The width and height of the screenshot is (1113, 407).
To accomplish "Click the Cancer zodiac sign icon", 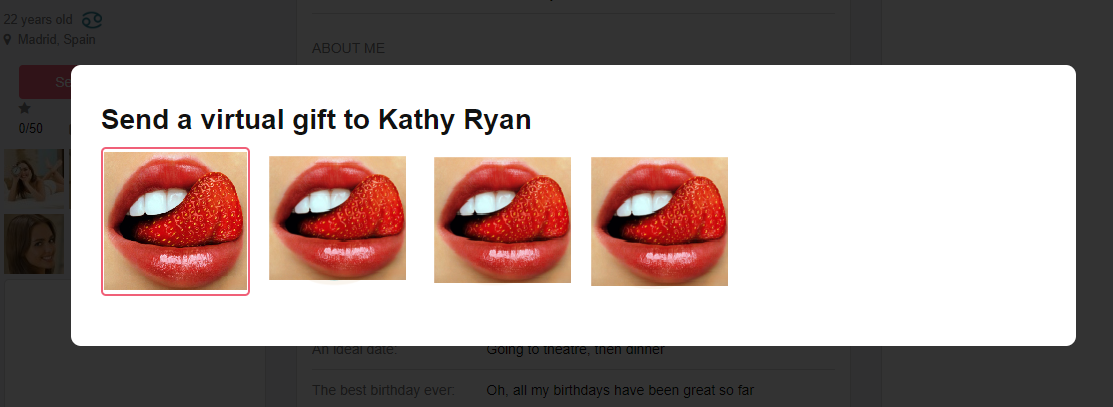I will pos(92,20).
